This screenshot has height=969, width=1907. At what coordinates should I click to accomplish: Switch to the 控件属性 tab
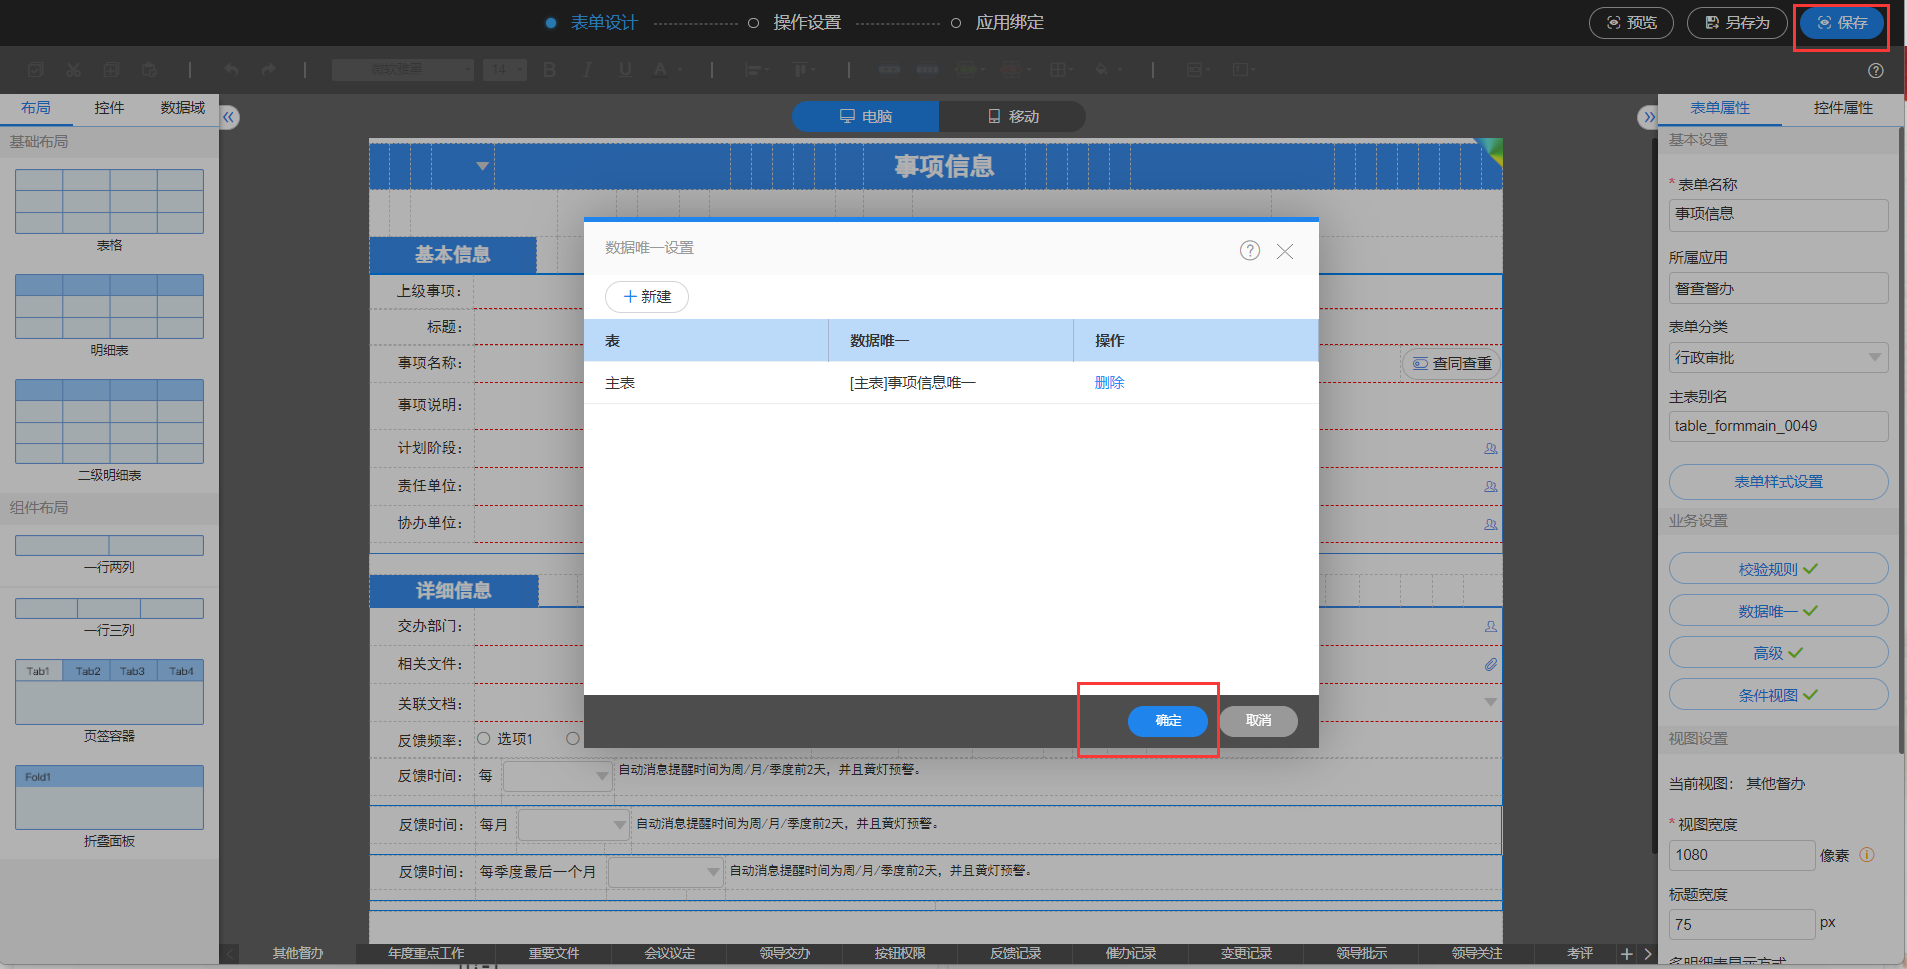[1842, 108]
